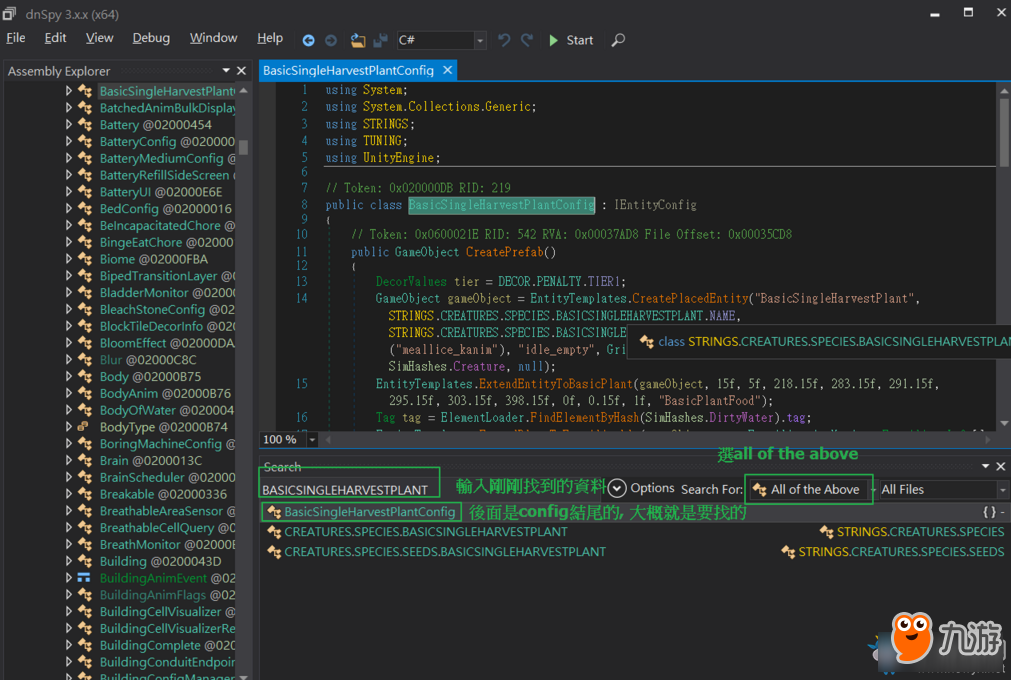Click the Redo toolbar icon
This screenshot has width=1011, height=680.
click(527, 40)
